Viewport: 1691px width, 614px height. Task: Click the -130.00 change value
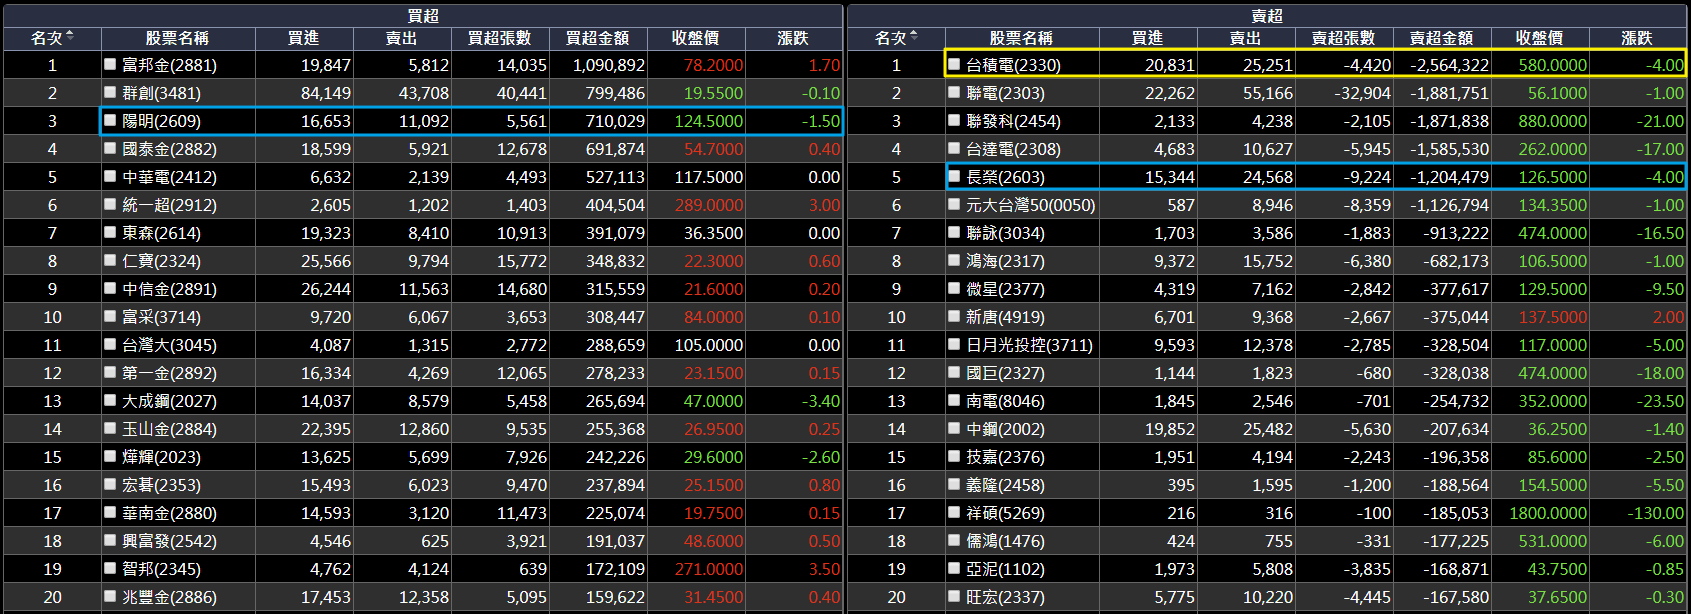[1655, 513]
